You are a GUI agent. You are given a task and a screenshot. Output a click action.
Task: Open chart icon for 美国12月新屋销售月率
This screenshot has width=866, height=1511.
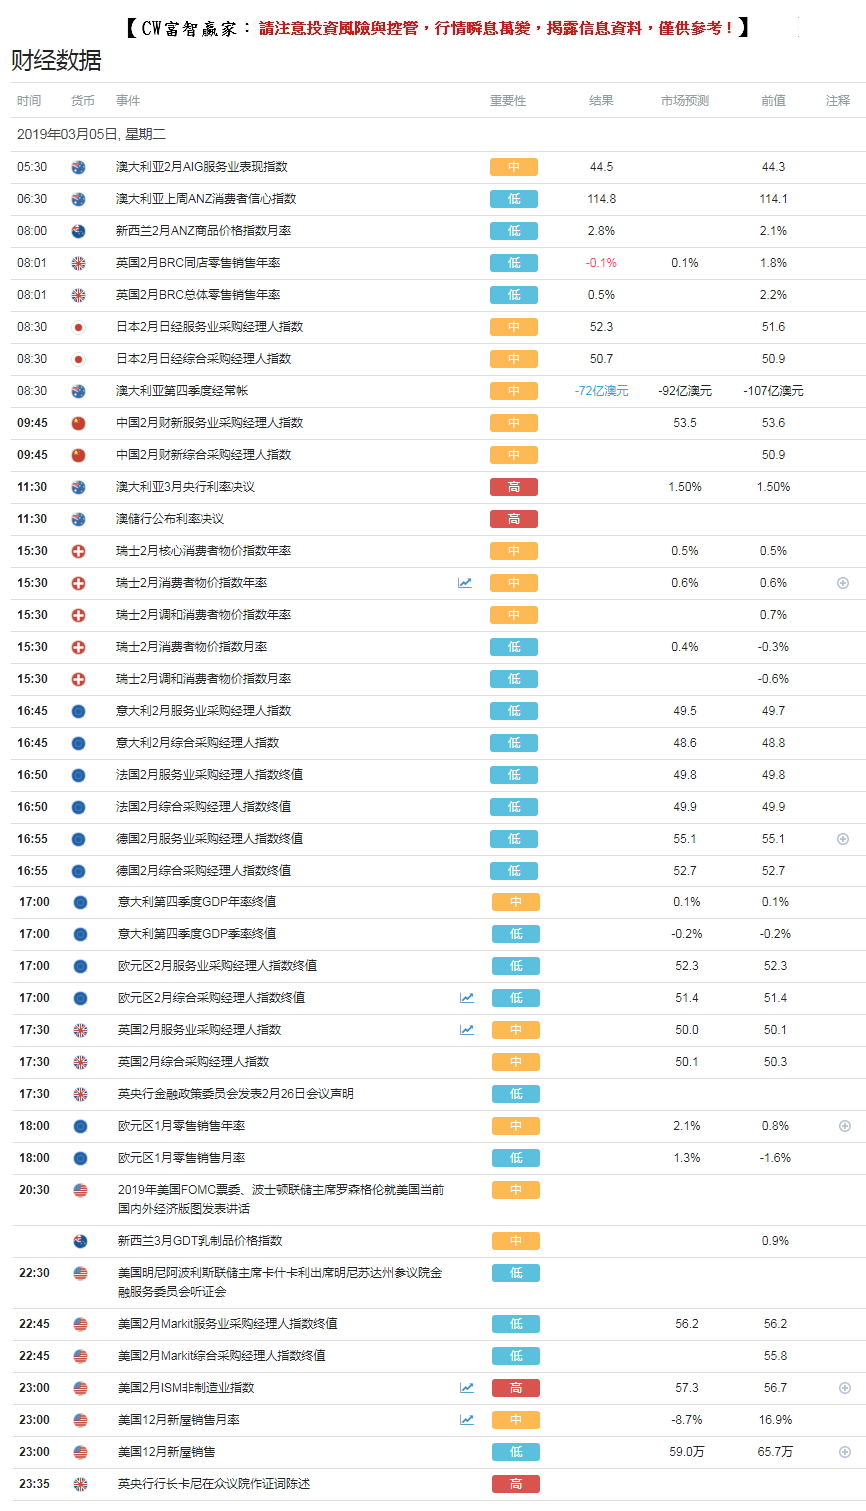coord(467,1420)
